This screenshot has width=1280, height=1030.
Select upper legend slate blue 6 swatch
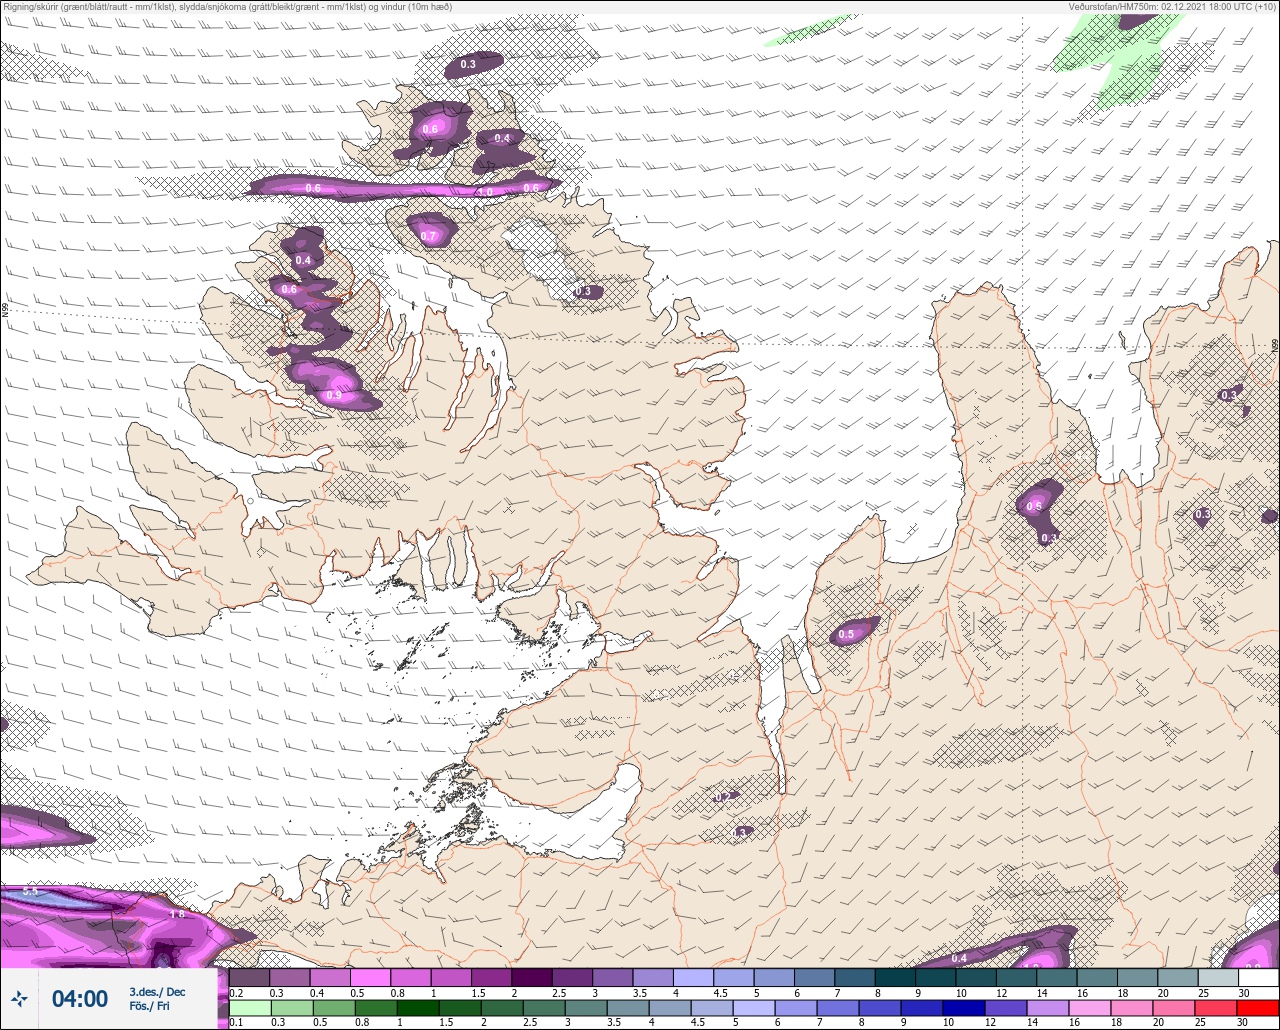(815, 977)
